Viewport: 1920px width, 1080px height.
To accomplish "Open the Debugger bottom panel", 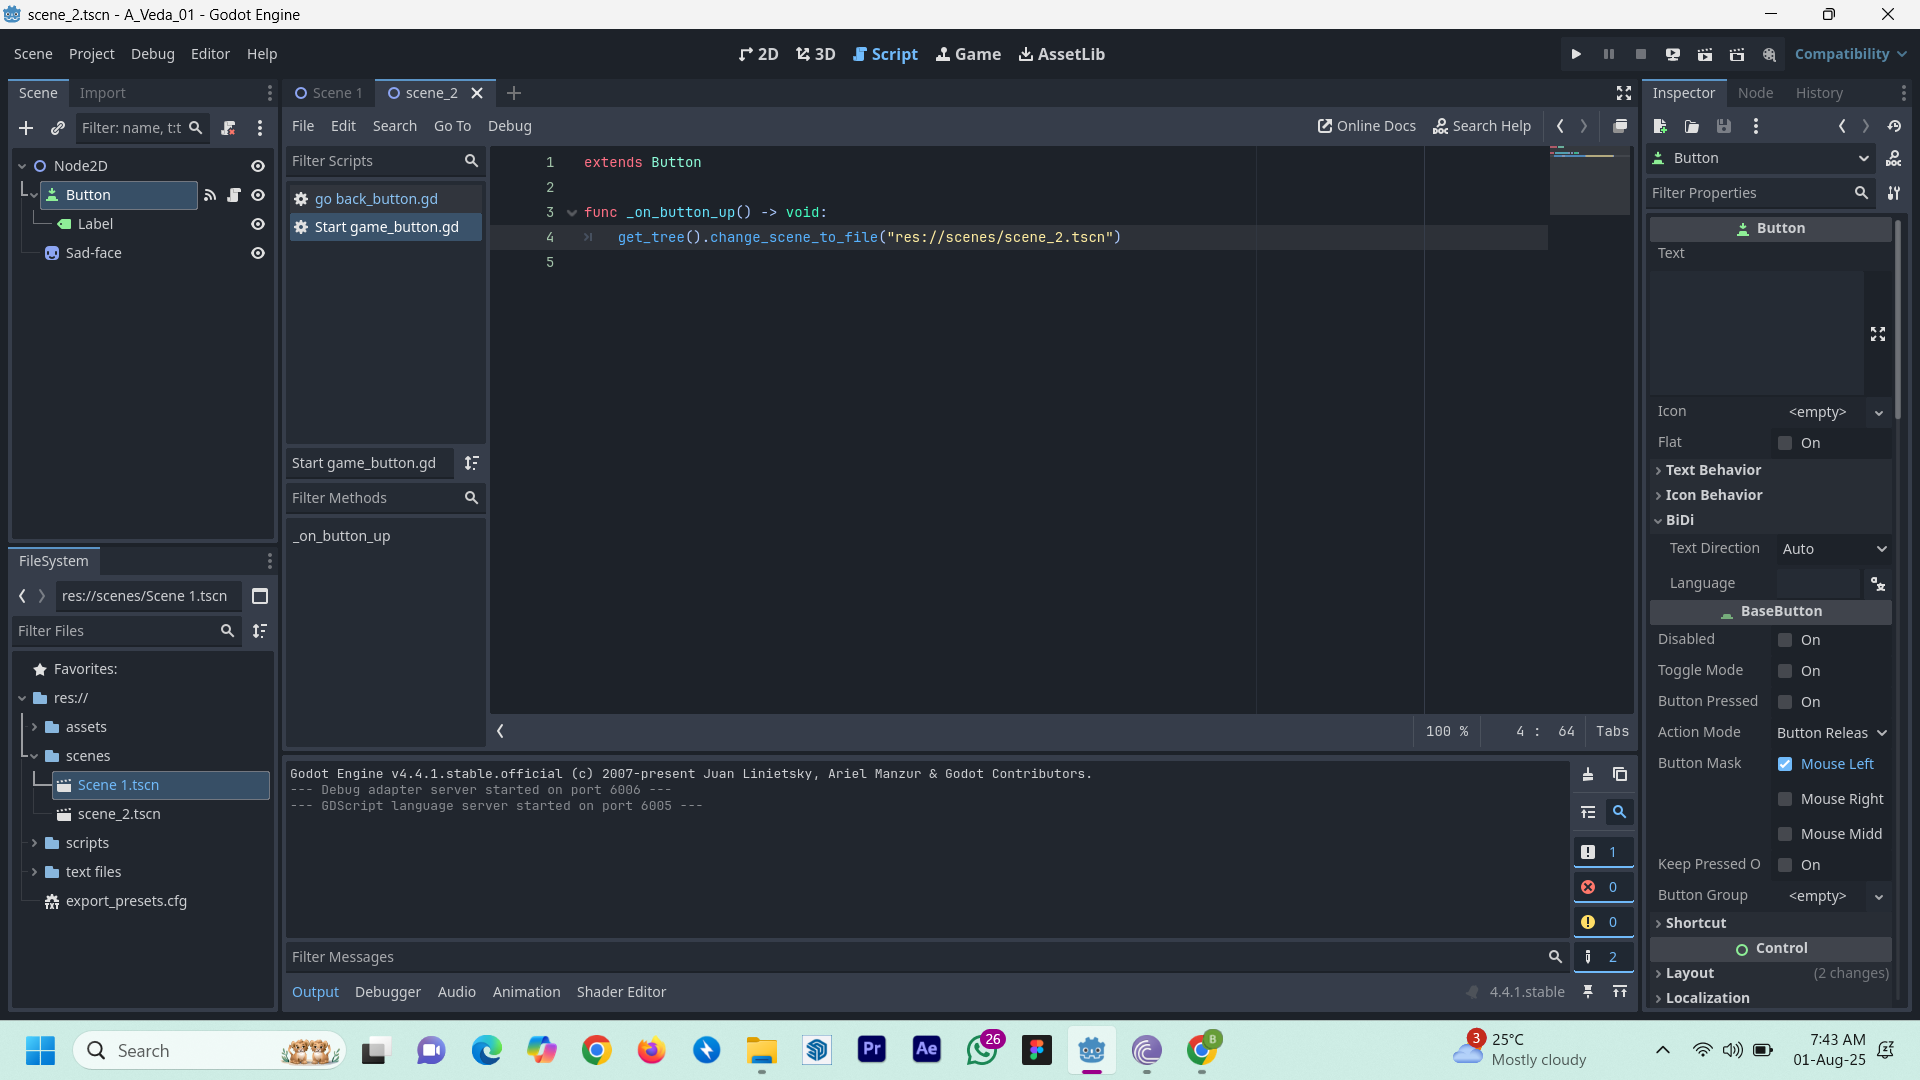I will [388, 992].
